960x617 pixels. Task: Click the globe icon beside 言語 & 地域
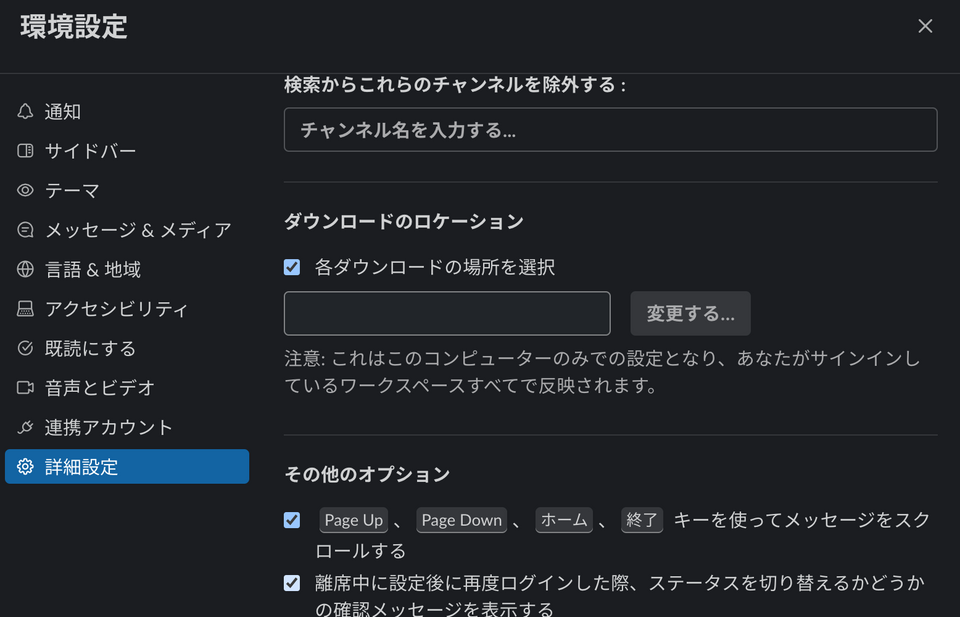(25, 269)
